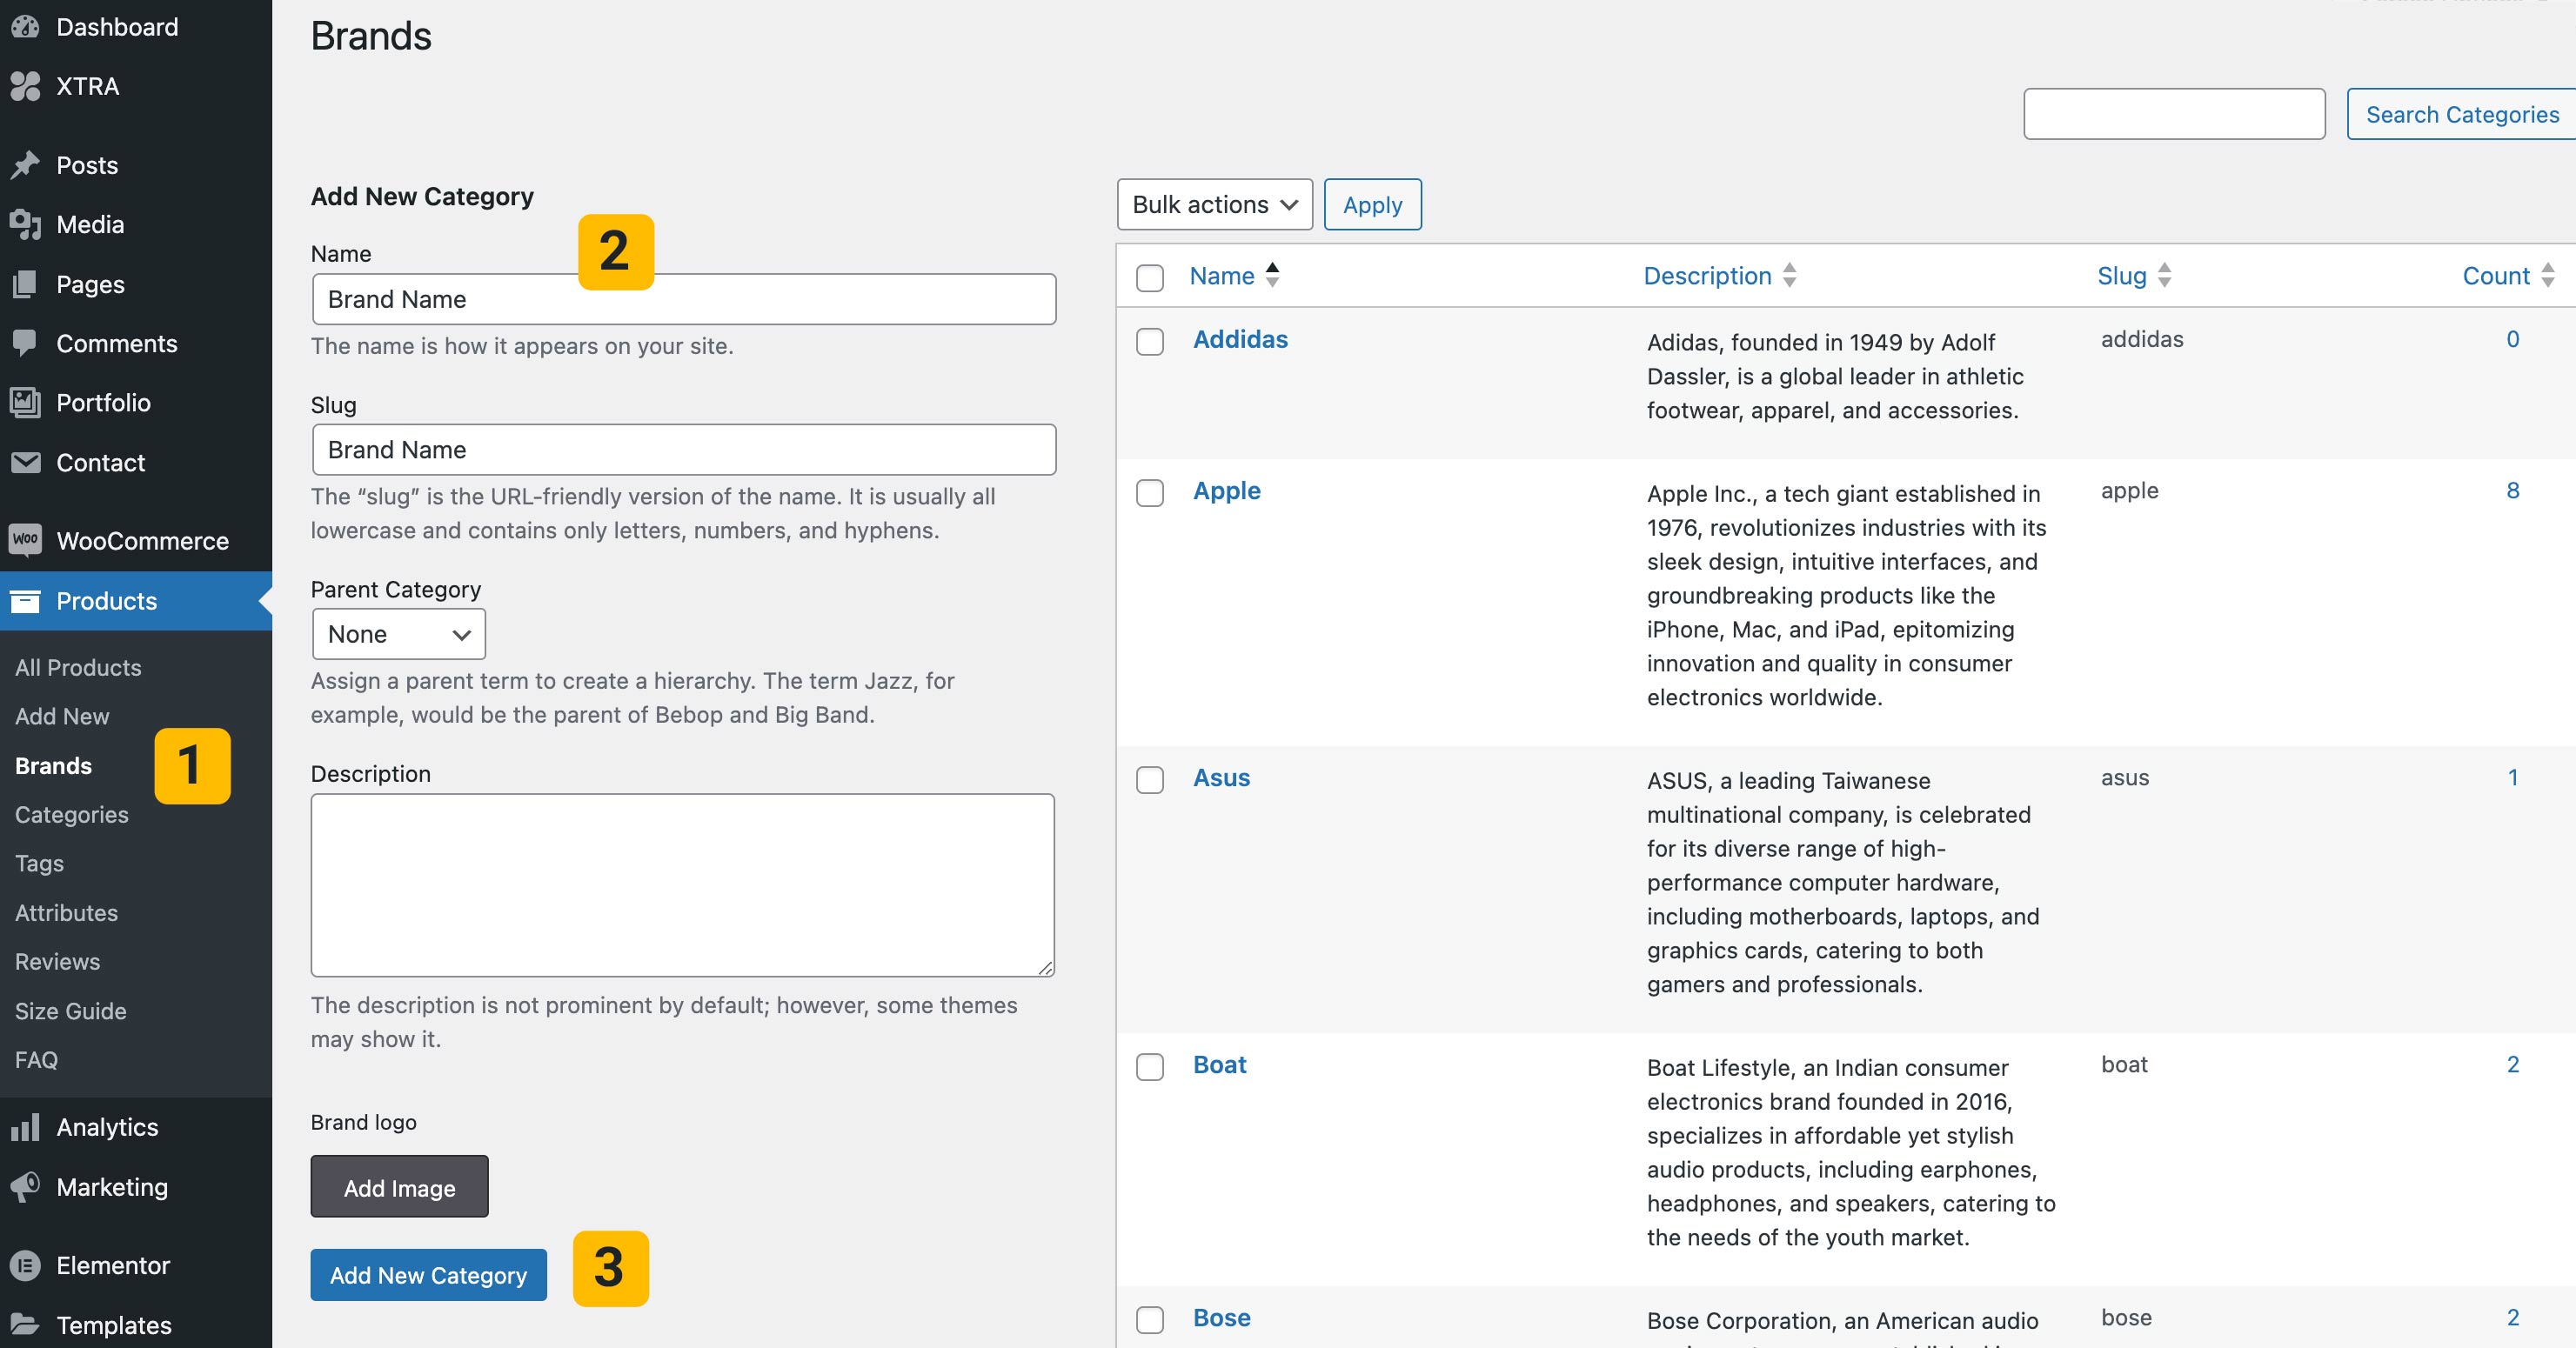
Task: Click the WooCommerce Woo logo icon
Action: tap(25, 540)
